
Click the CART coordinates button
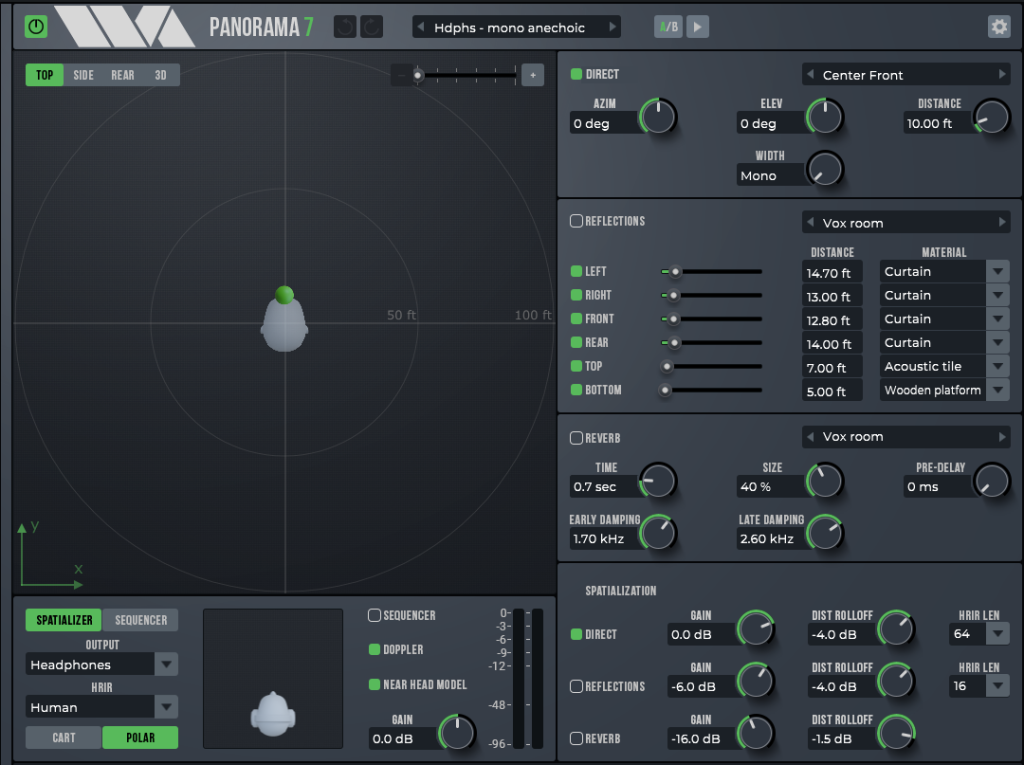[x=63, y=738]
